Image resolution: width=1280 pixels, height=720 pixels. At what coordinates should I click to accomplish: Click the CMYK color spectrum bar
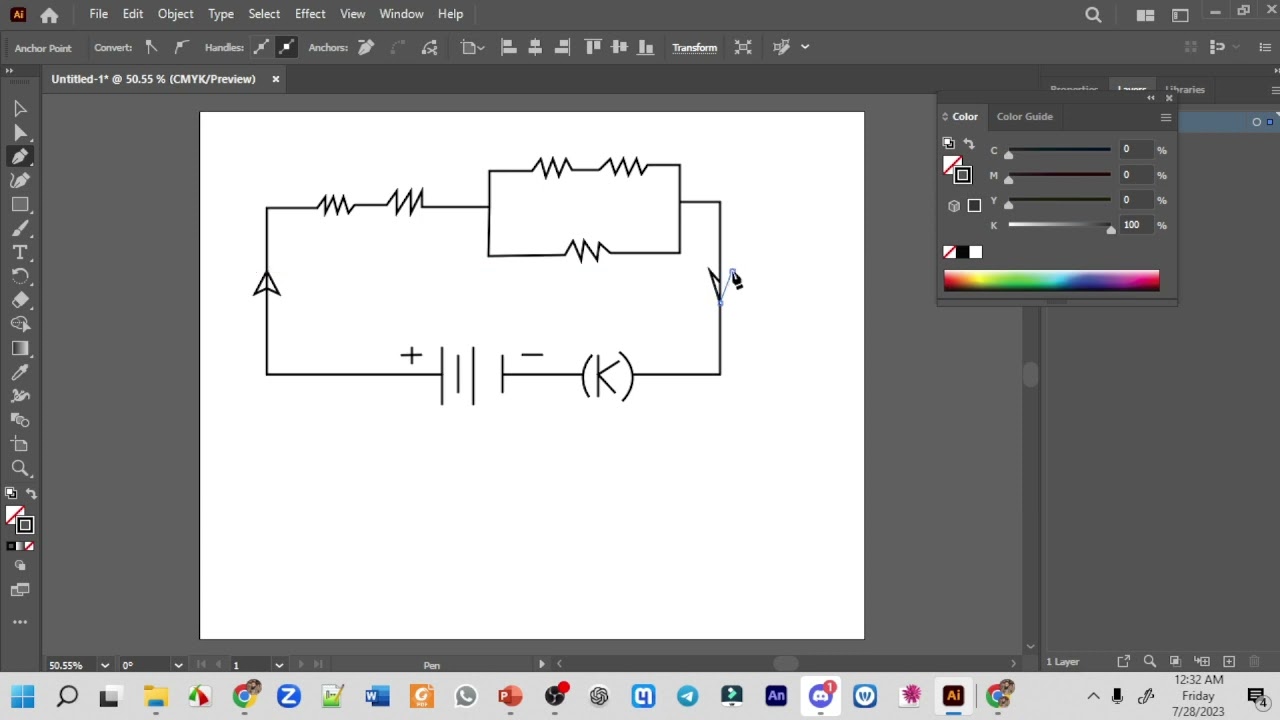pyautogui.click(x=1051, y=281)
